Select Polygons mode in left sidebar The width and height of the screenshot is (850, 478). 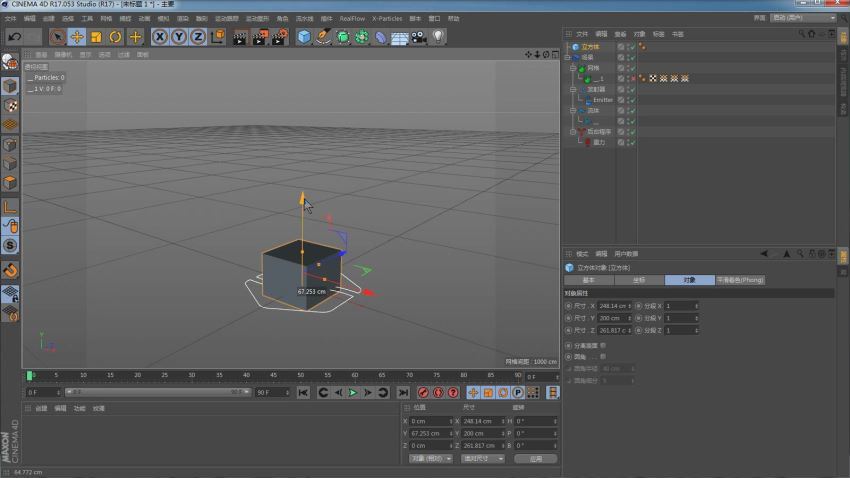click(x=10, y=183)
